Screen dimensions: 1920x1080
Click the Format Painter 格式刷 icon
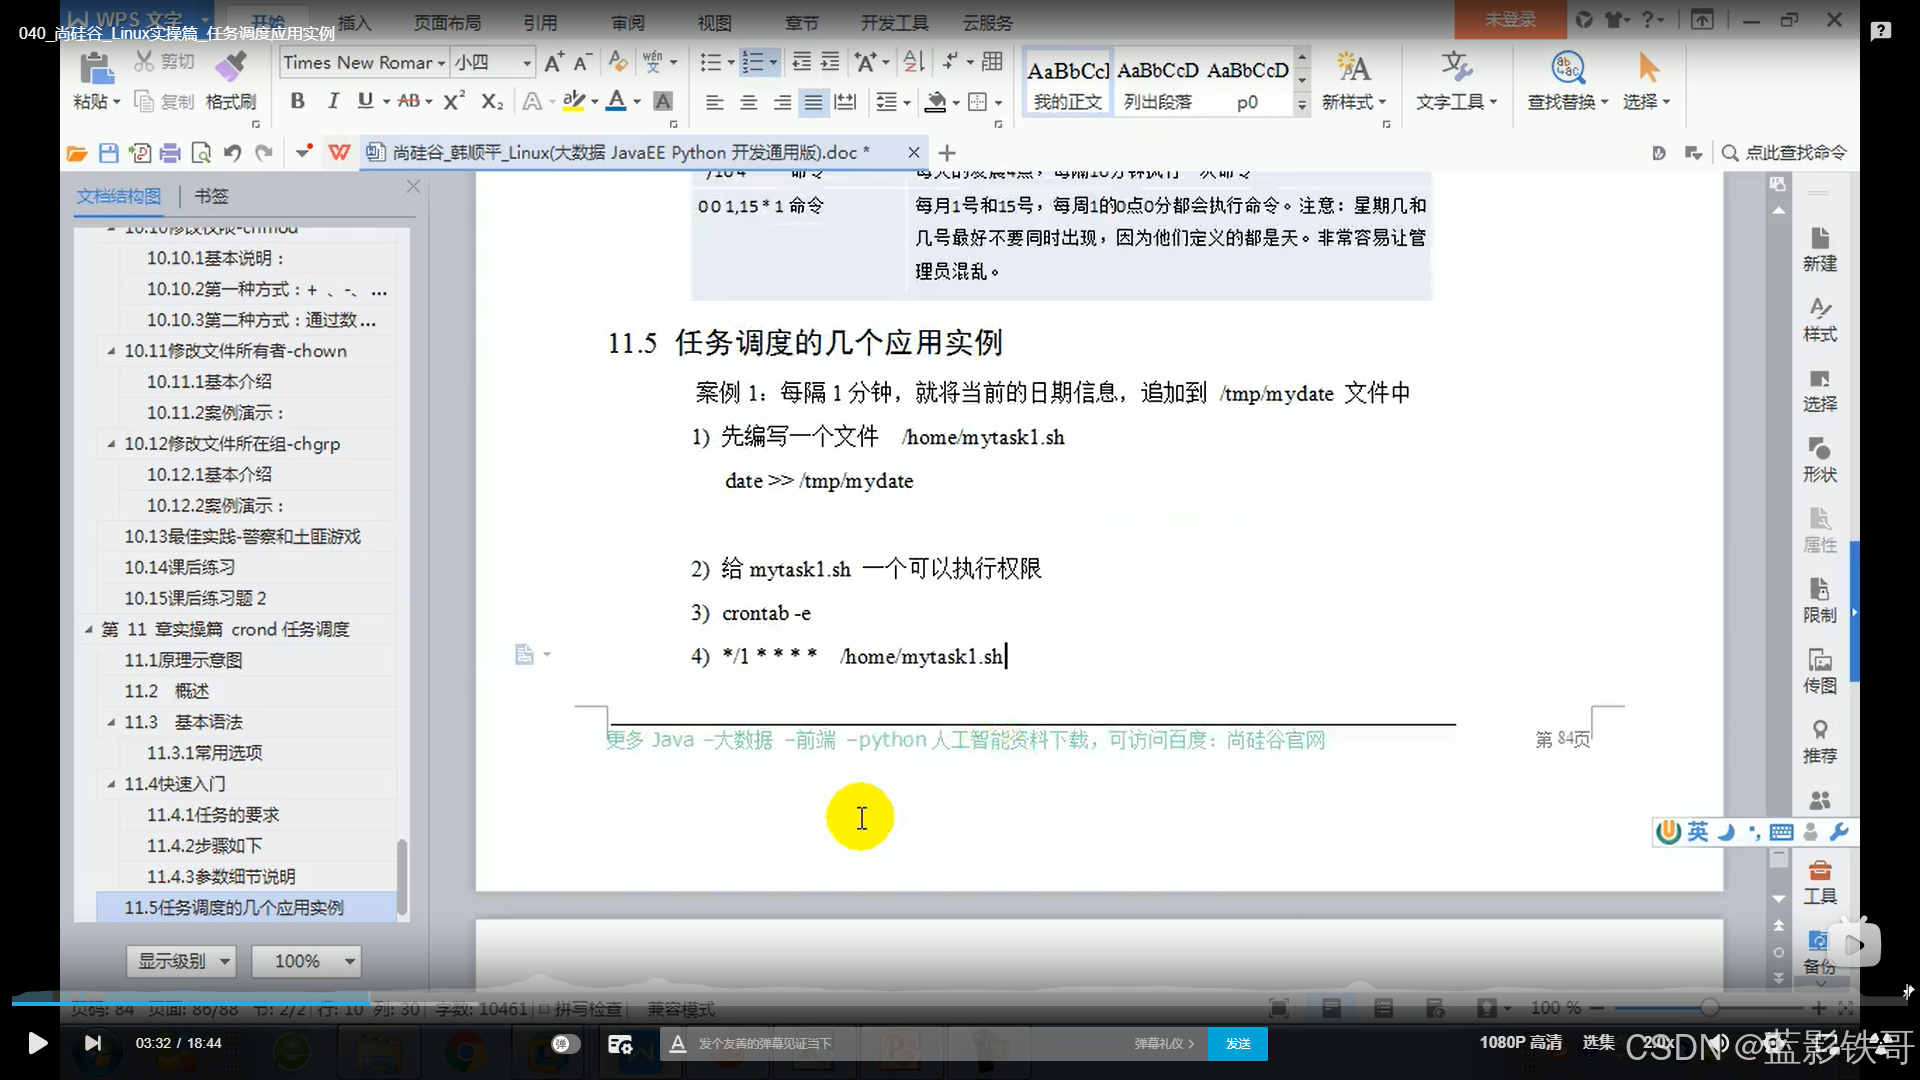231,68
